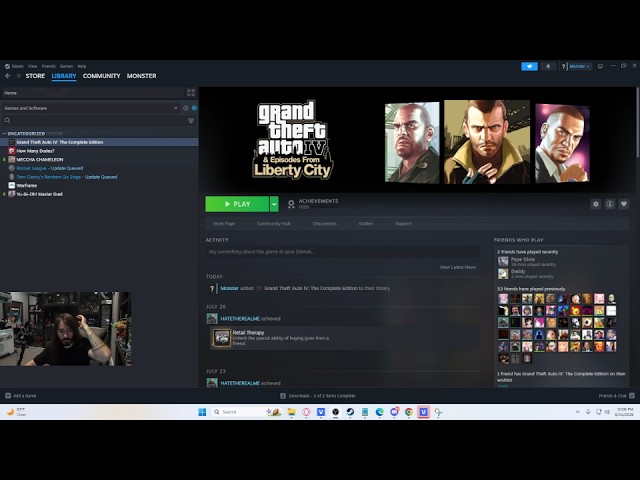Open the Support link
The height and width of the screenshot is (480, 640).
click(x=403, y=224)
